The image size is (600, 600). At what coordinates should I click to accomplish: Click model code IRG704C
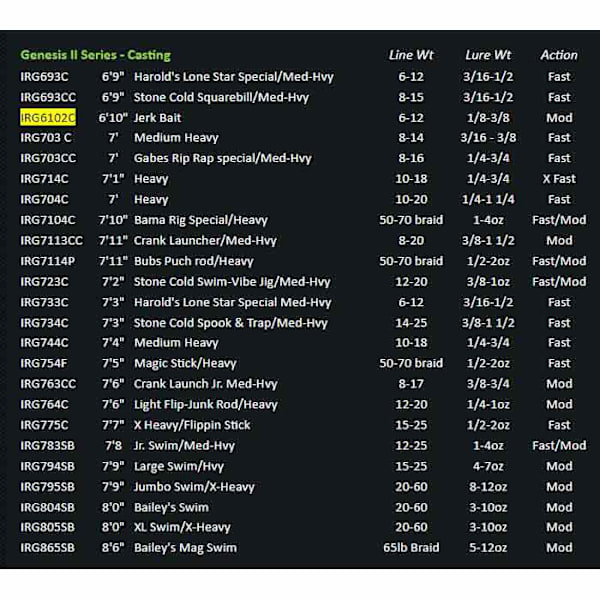[x=44, y=199]
